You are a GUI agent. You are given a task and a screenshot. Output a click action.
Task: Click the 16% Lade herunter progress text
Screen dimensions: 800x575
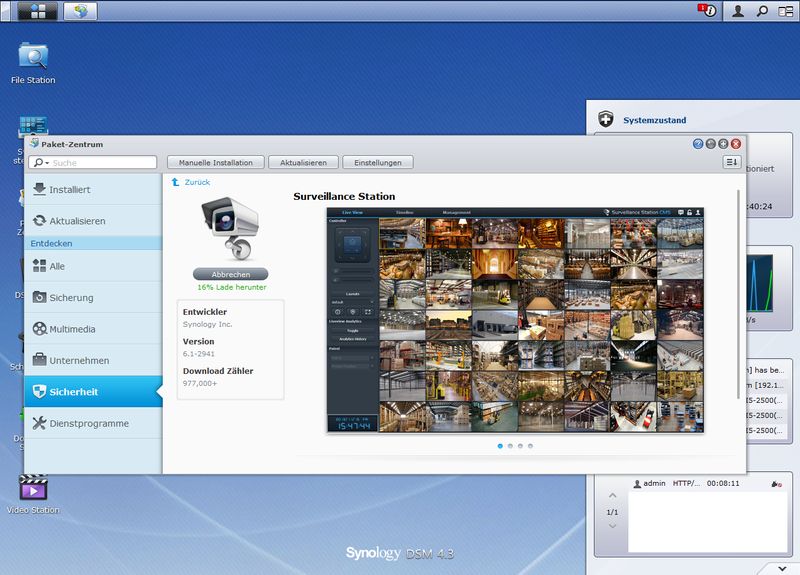(x=232, y=287)
